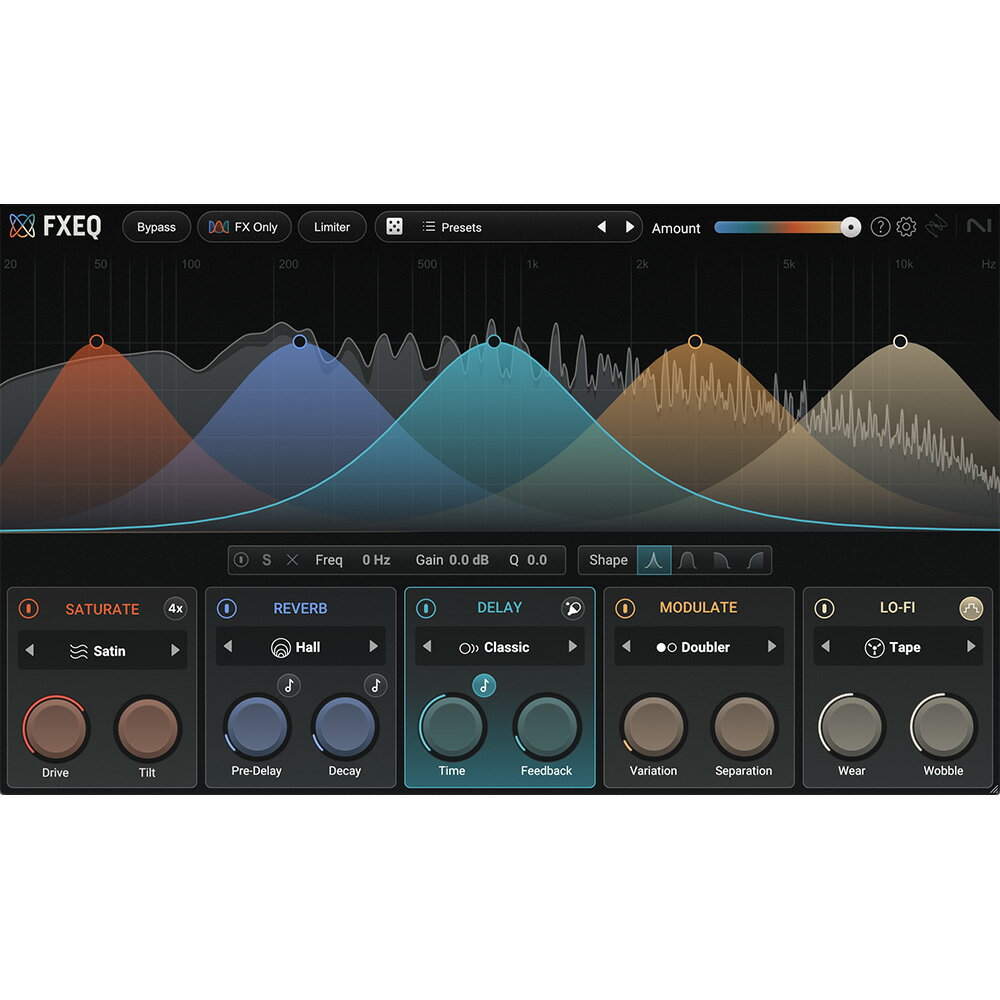The height and width of the screenshot is (1000, 1000).
Task: Select the bell filter shape icon
Action: pos(654,560)
